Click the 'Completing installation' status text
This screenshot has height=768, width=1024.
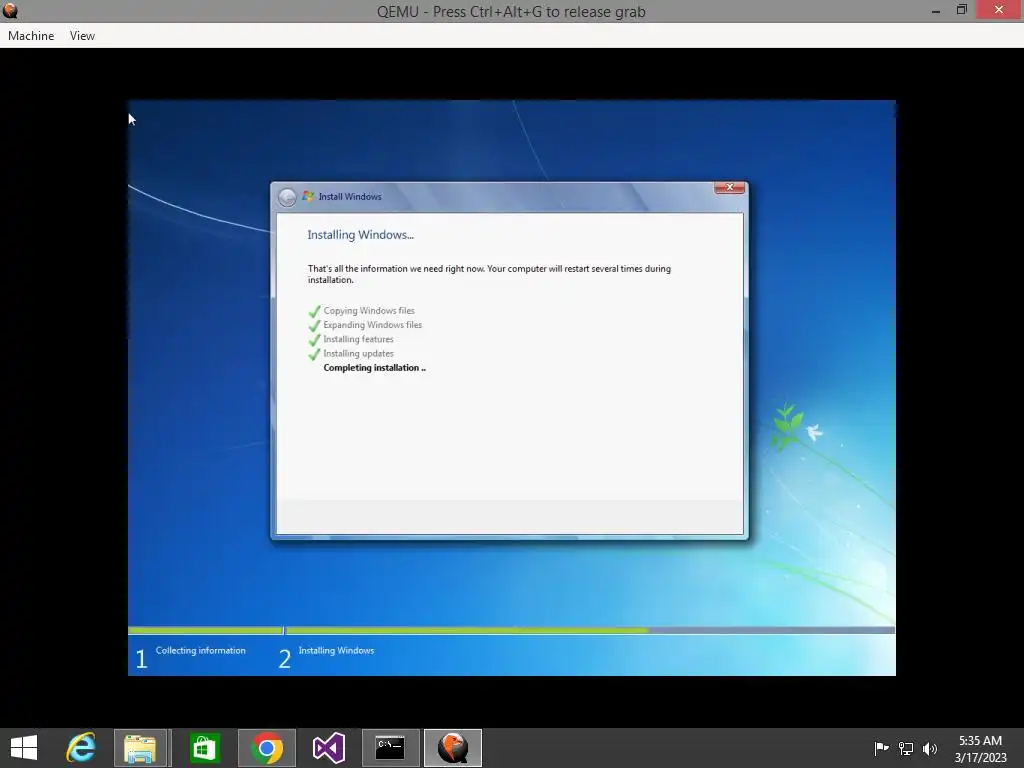[374, 368]
